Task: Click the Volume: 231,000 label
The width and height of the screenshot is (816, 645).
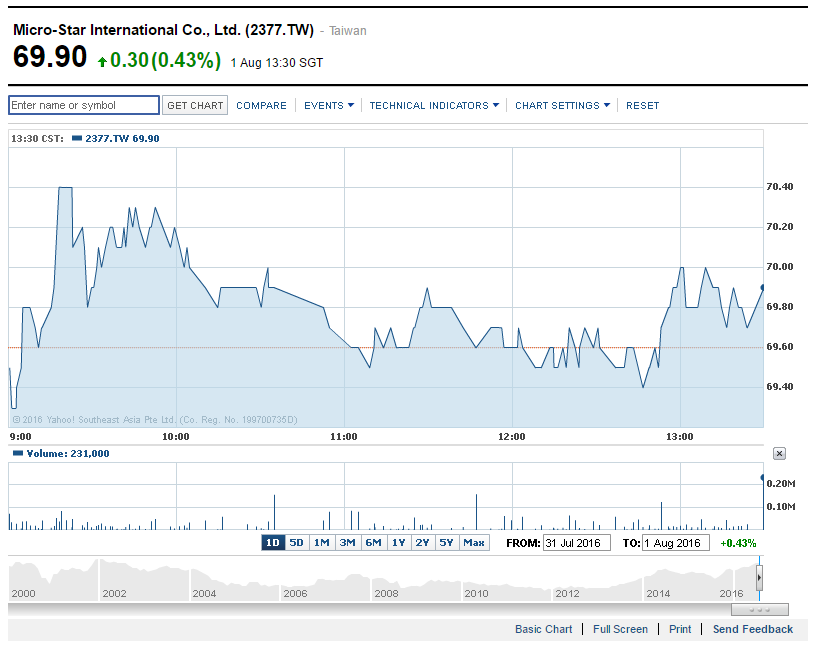Action: [x=68, y=453]
